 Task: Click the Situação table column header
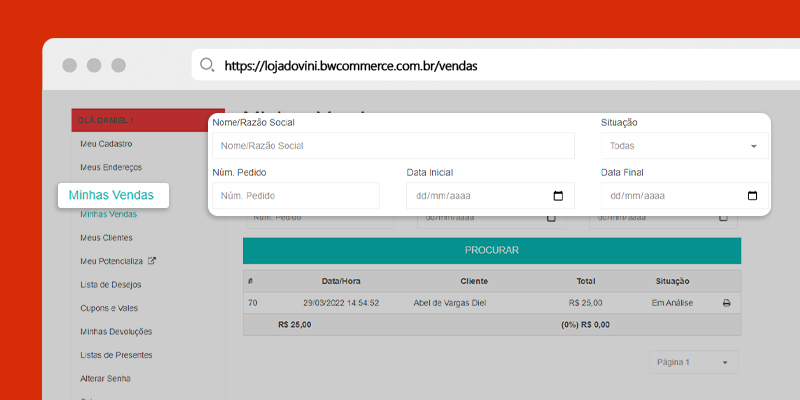pos(672,281)
